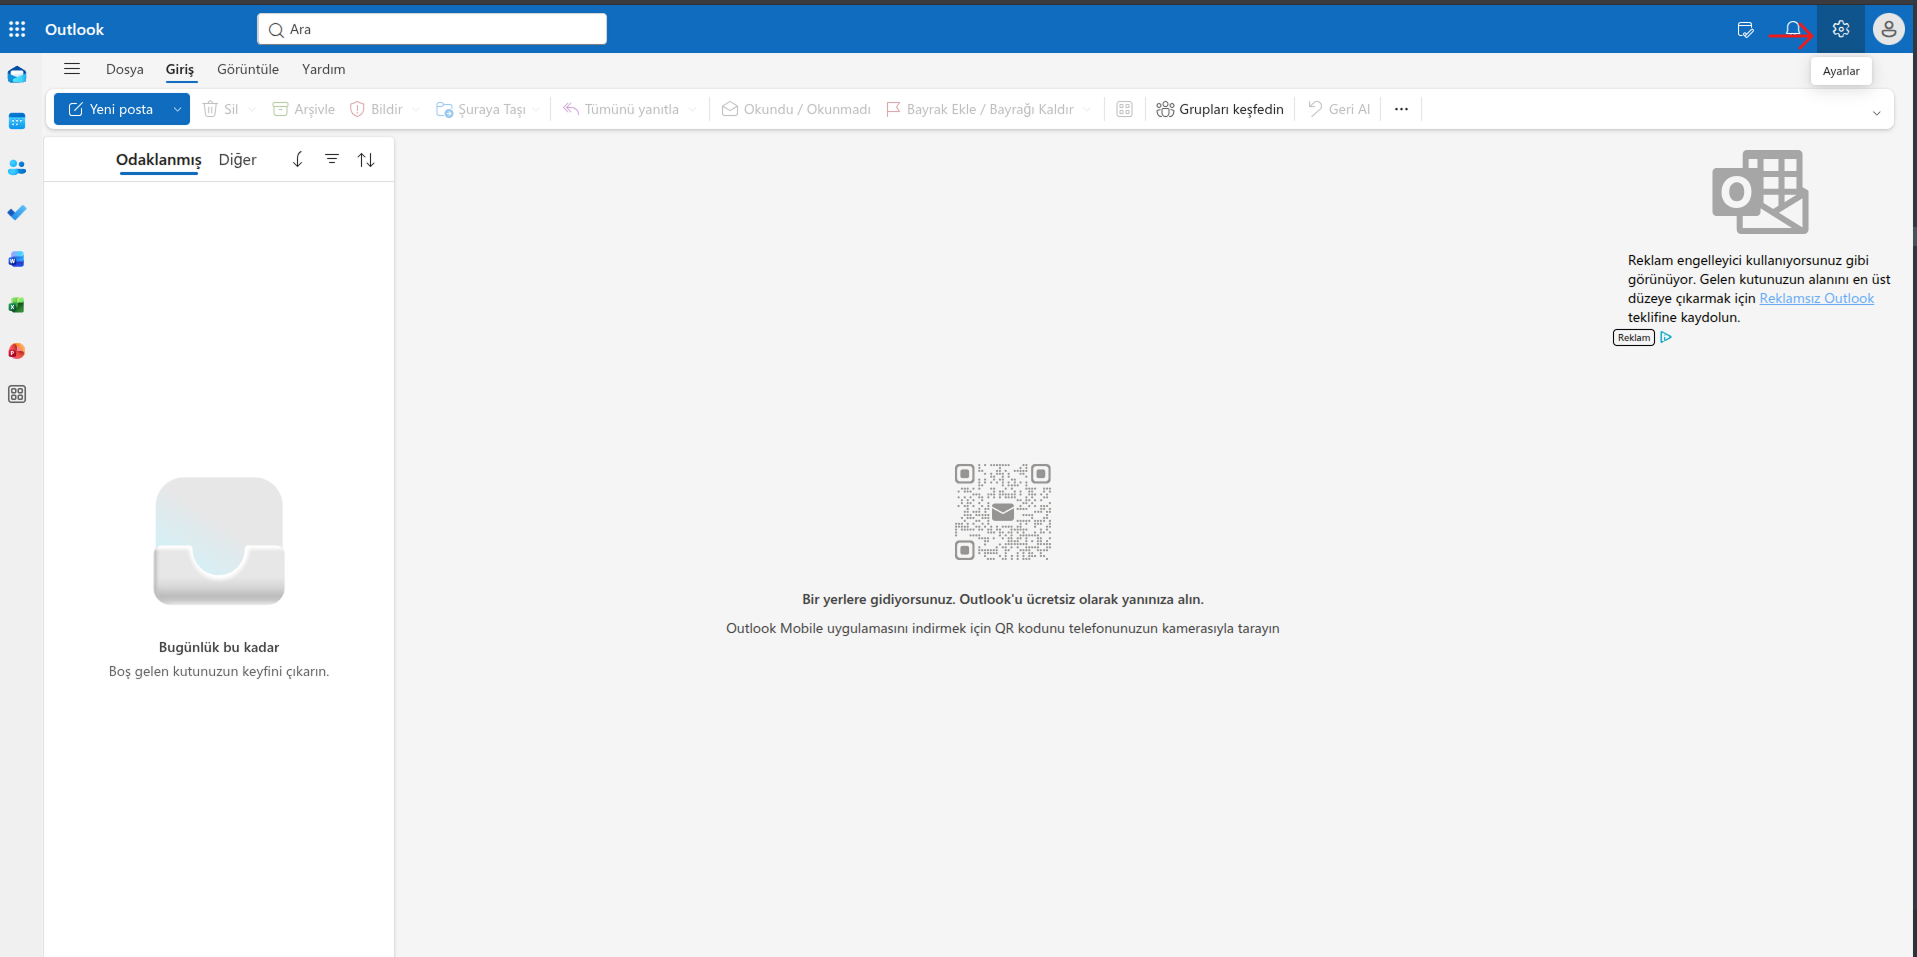Click the Yeni posta button
This screenshot has height=957, width=1917.
(x=110, y=109)
